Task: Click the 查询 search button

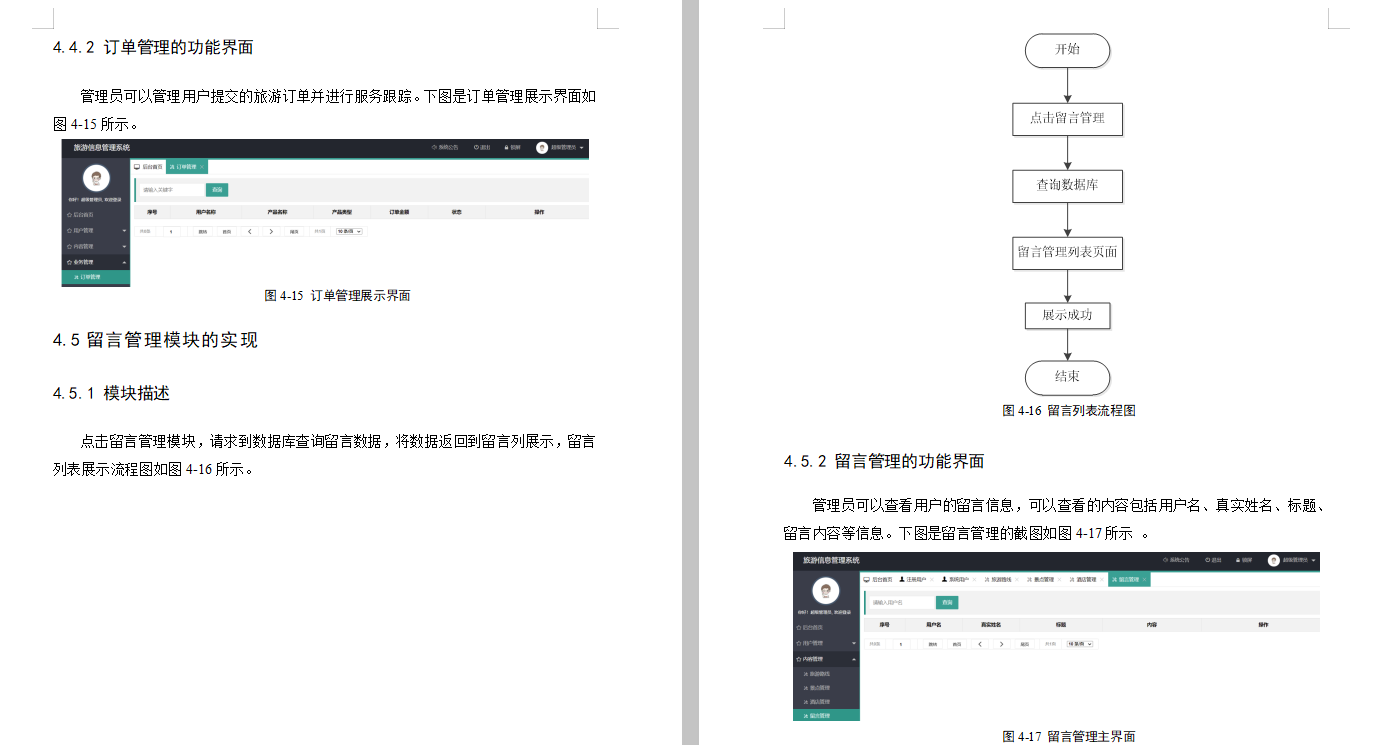Action: pos(948,602)
